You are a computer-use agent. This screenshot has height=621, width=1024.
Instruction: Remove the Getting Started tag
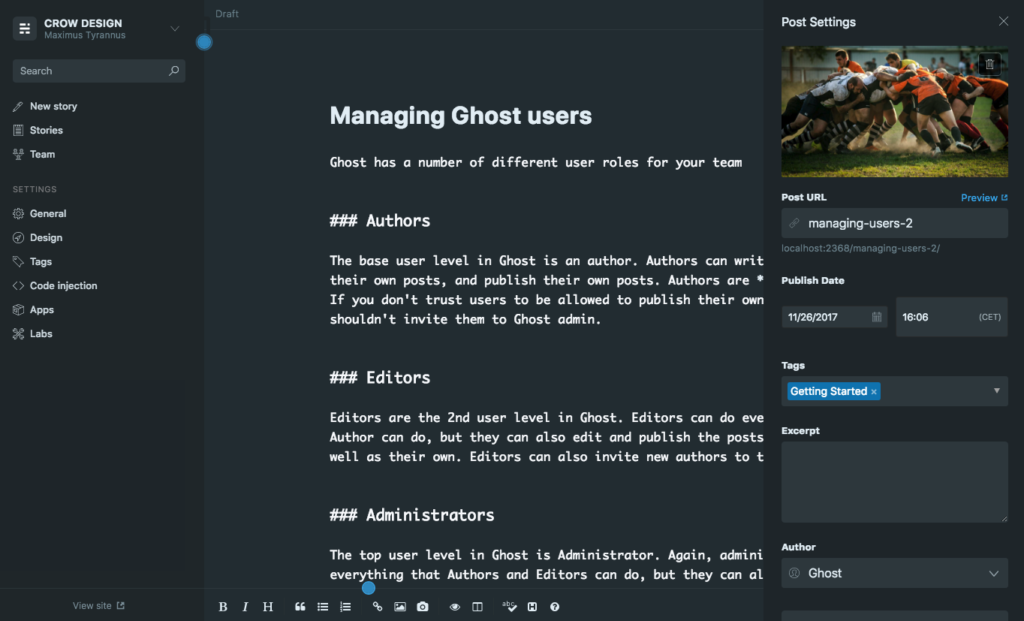(874, 391)
